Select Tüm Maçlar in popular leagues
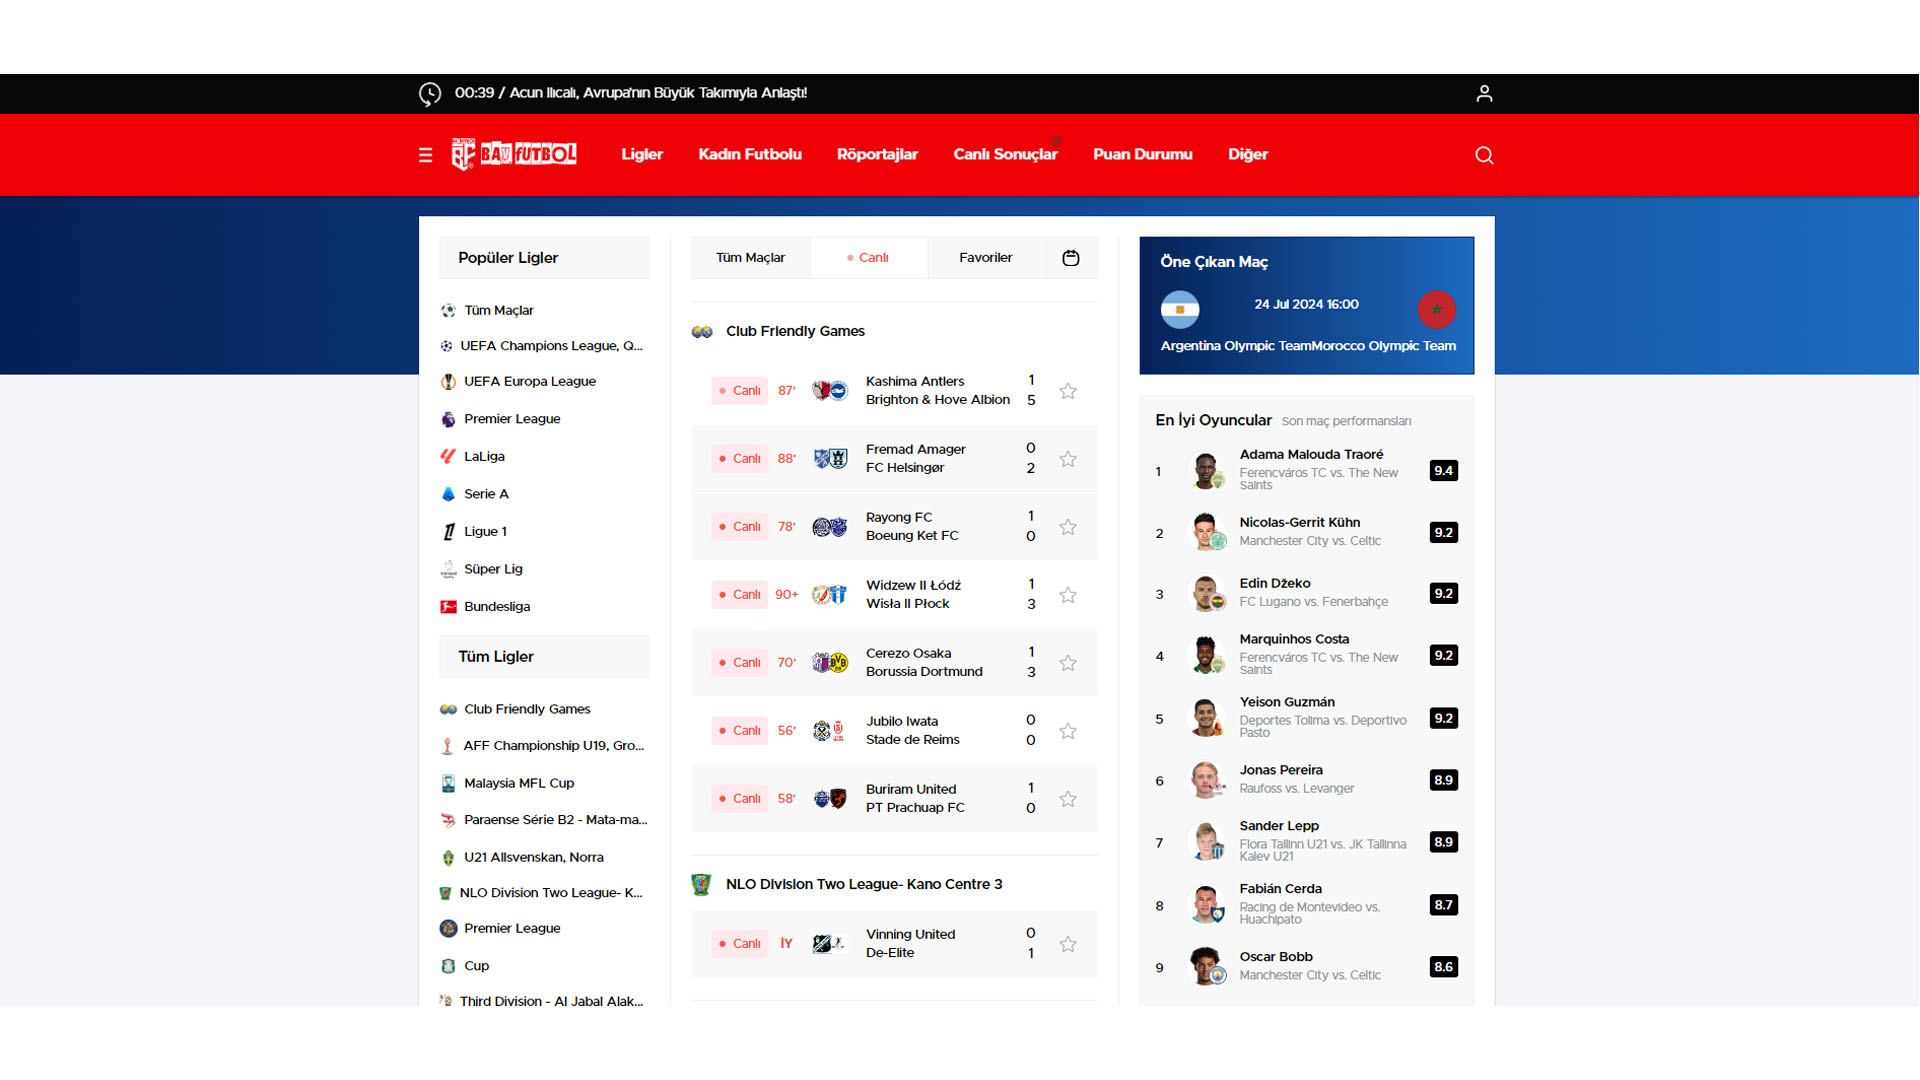This screenshot has width=1920, height=1080. click(x=498, y=311)
